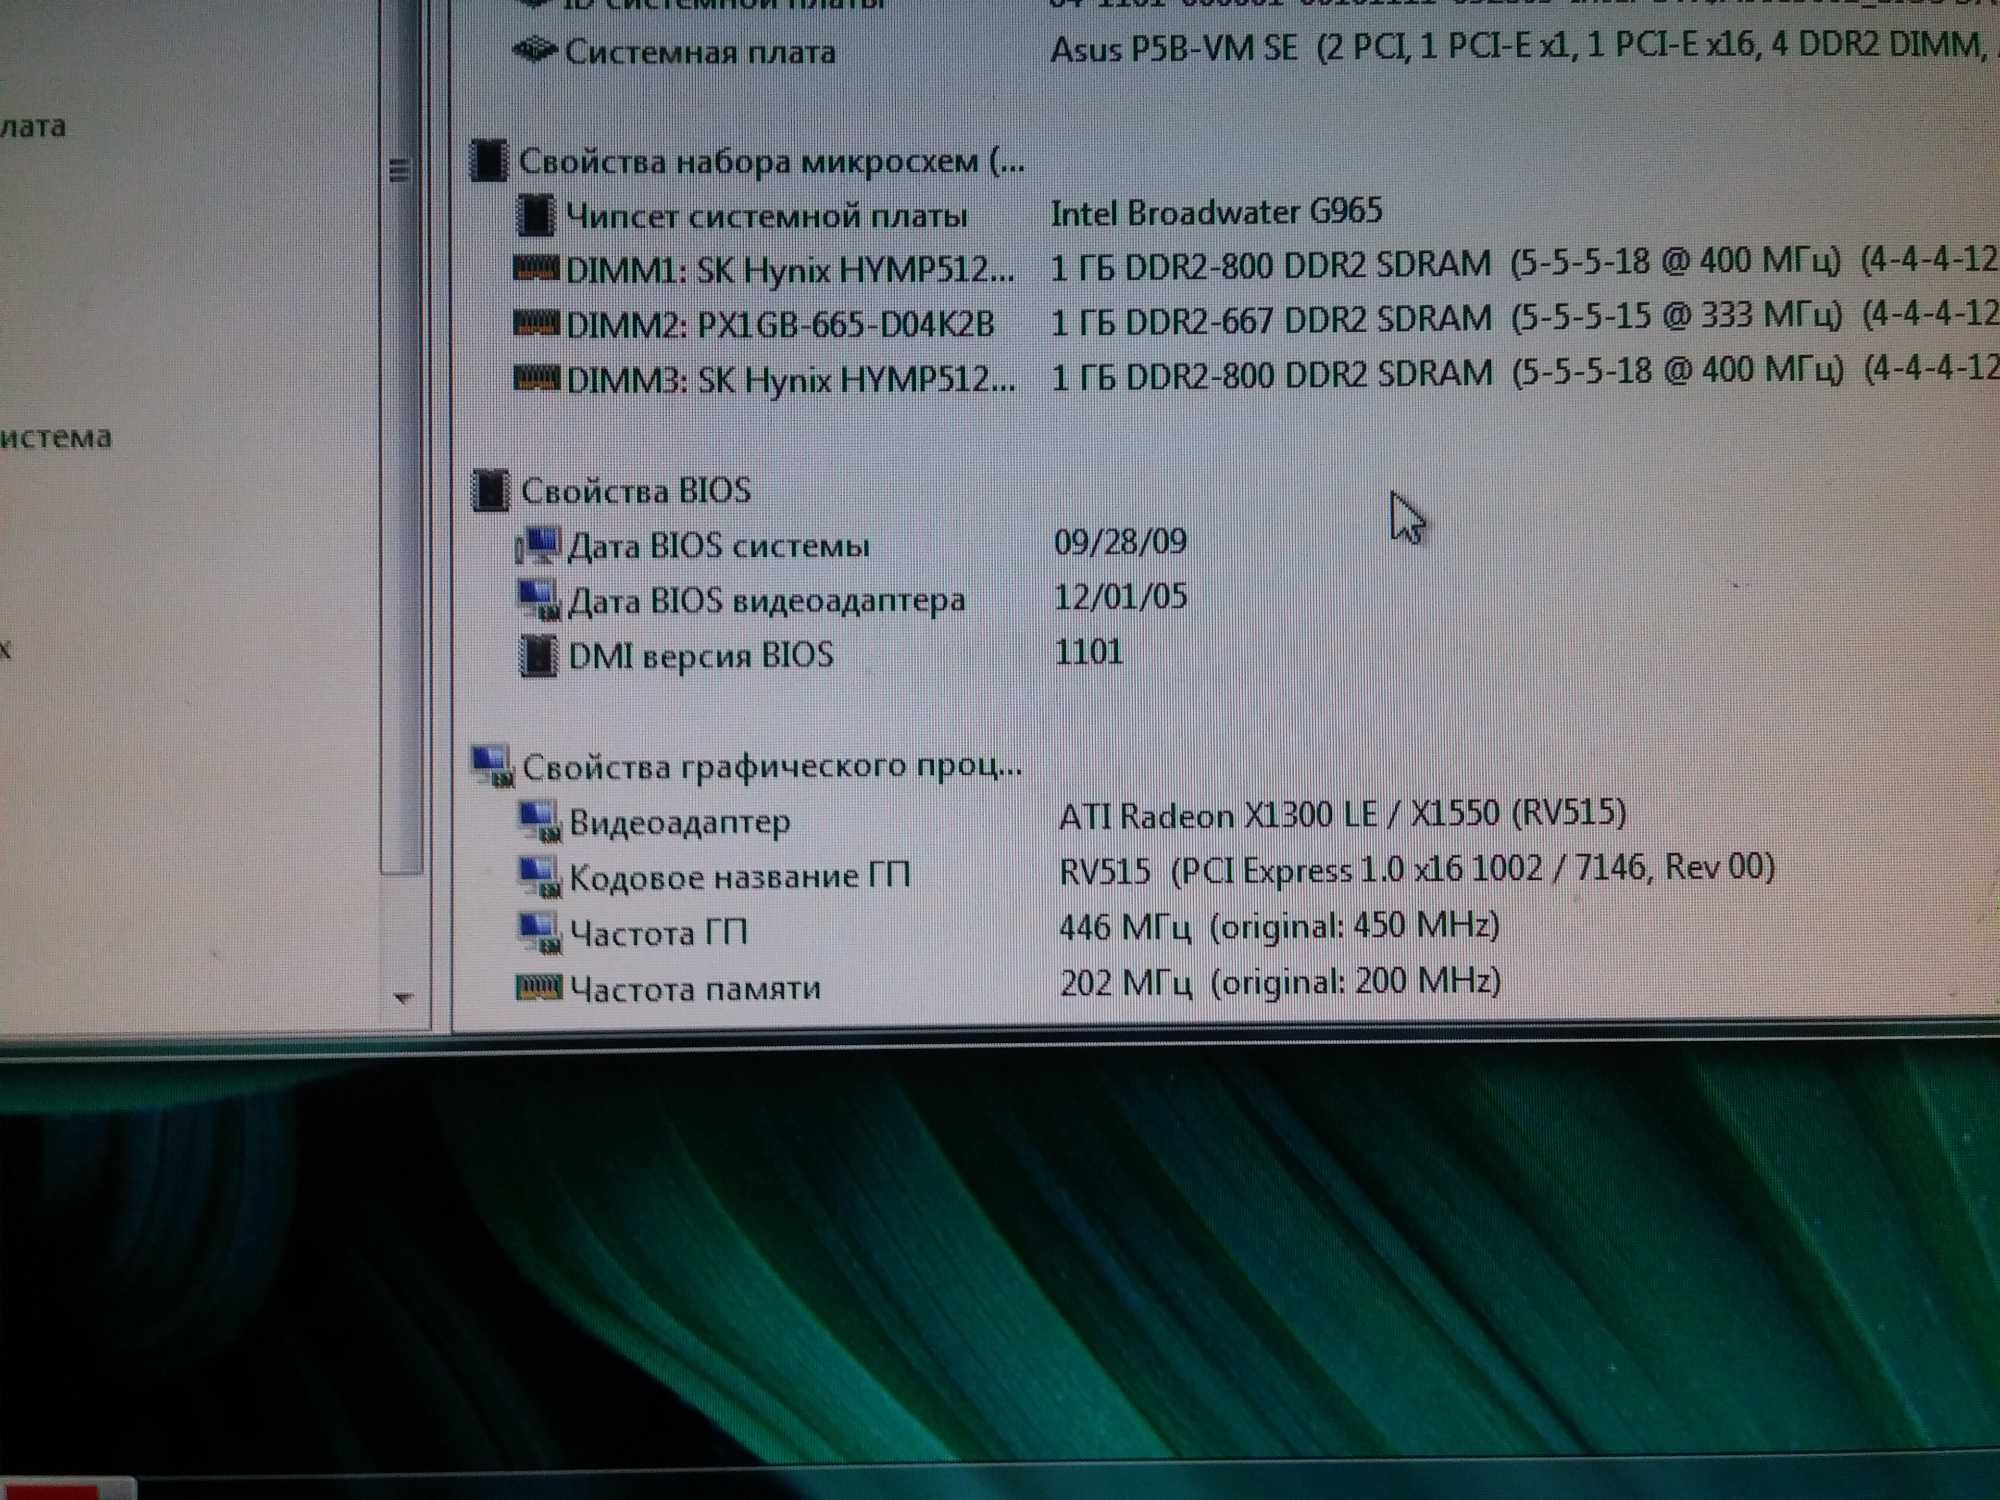Click the DIMM1 memory module icon
Screen dimensions: 2000x1500
(x=535, y=268)
